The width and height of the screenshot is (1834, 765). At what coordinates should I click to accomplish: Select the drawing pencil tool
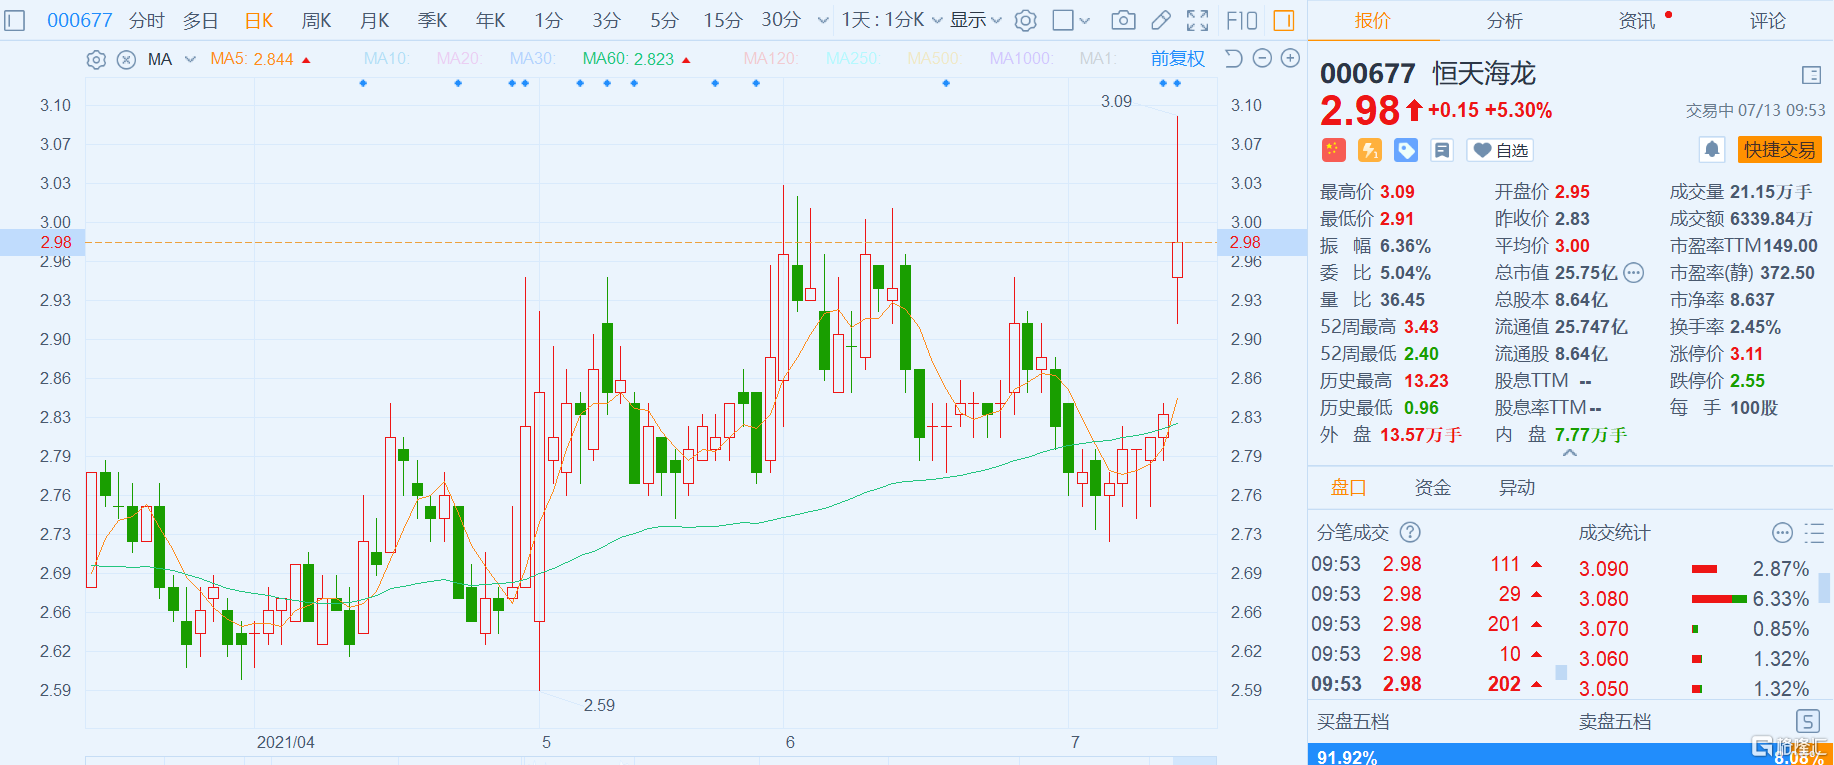(x=1161, y=20)
